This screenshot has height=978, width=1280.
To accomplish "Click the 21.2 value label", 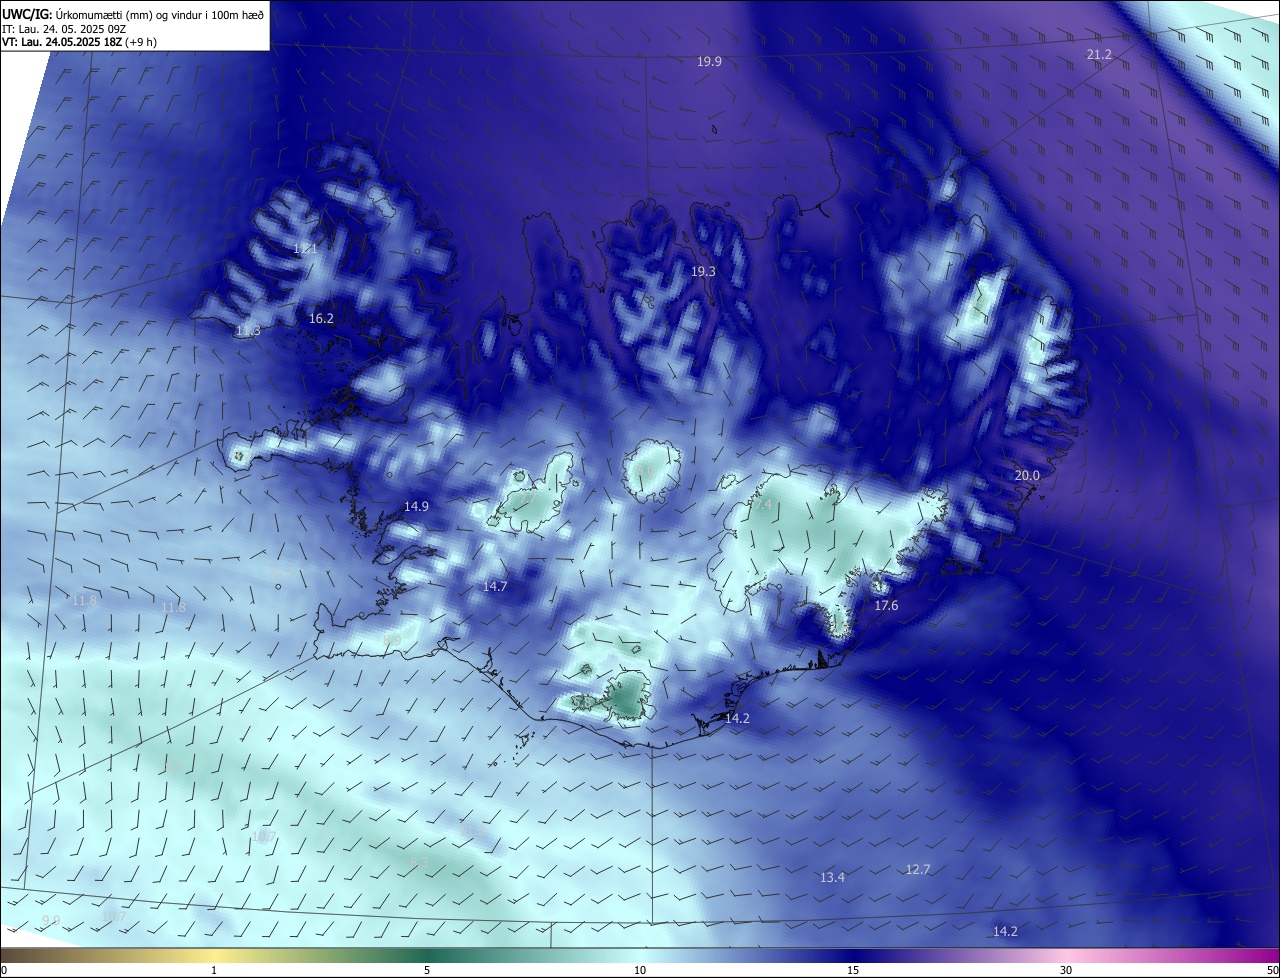I will coord(1099,55).
